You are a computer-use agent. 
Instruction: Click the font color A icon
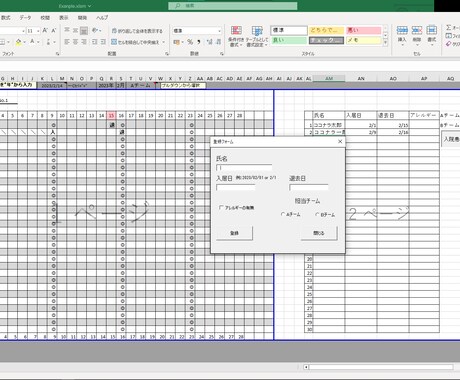coord(32,42)
